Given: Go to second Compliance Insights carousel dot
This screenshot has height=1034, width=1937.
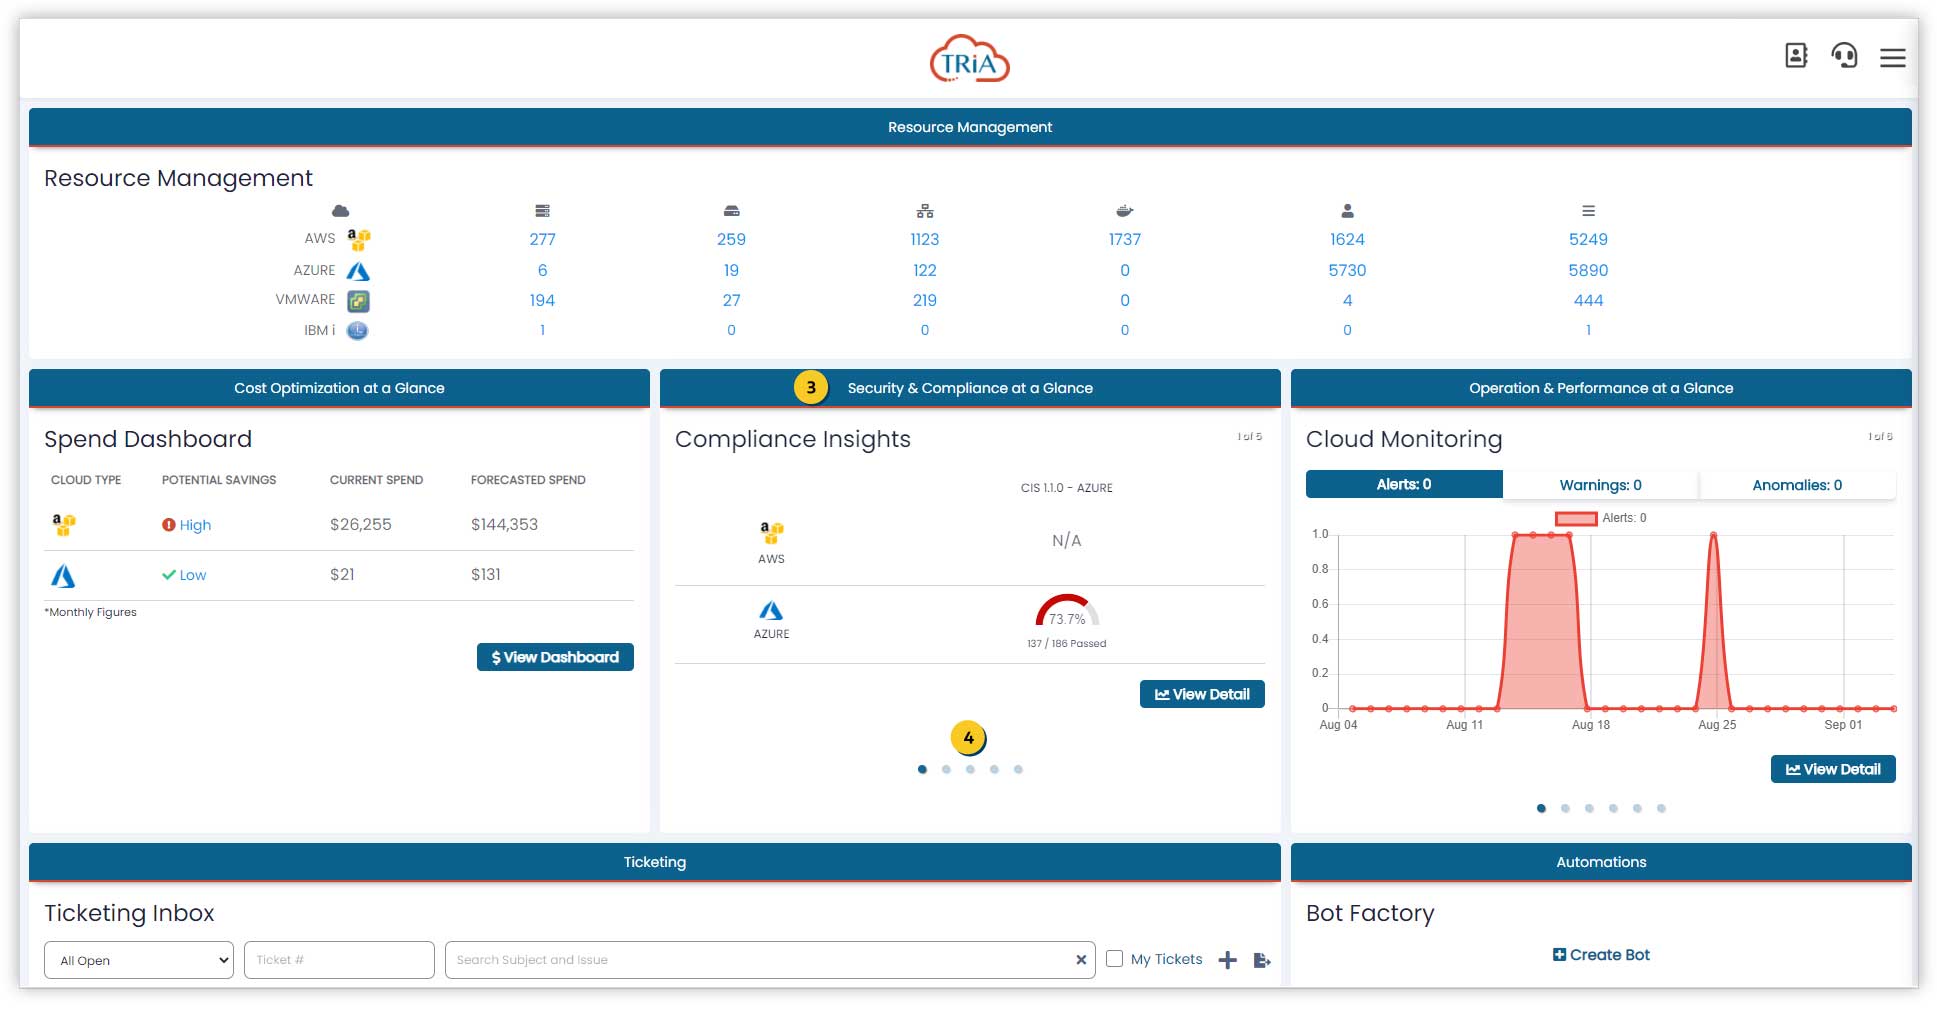Looking at the screenshot, I should pos(946,769).
